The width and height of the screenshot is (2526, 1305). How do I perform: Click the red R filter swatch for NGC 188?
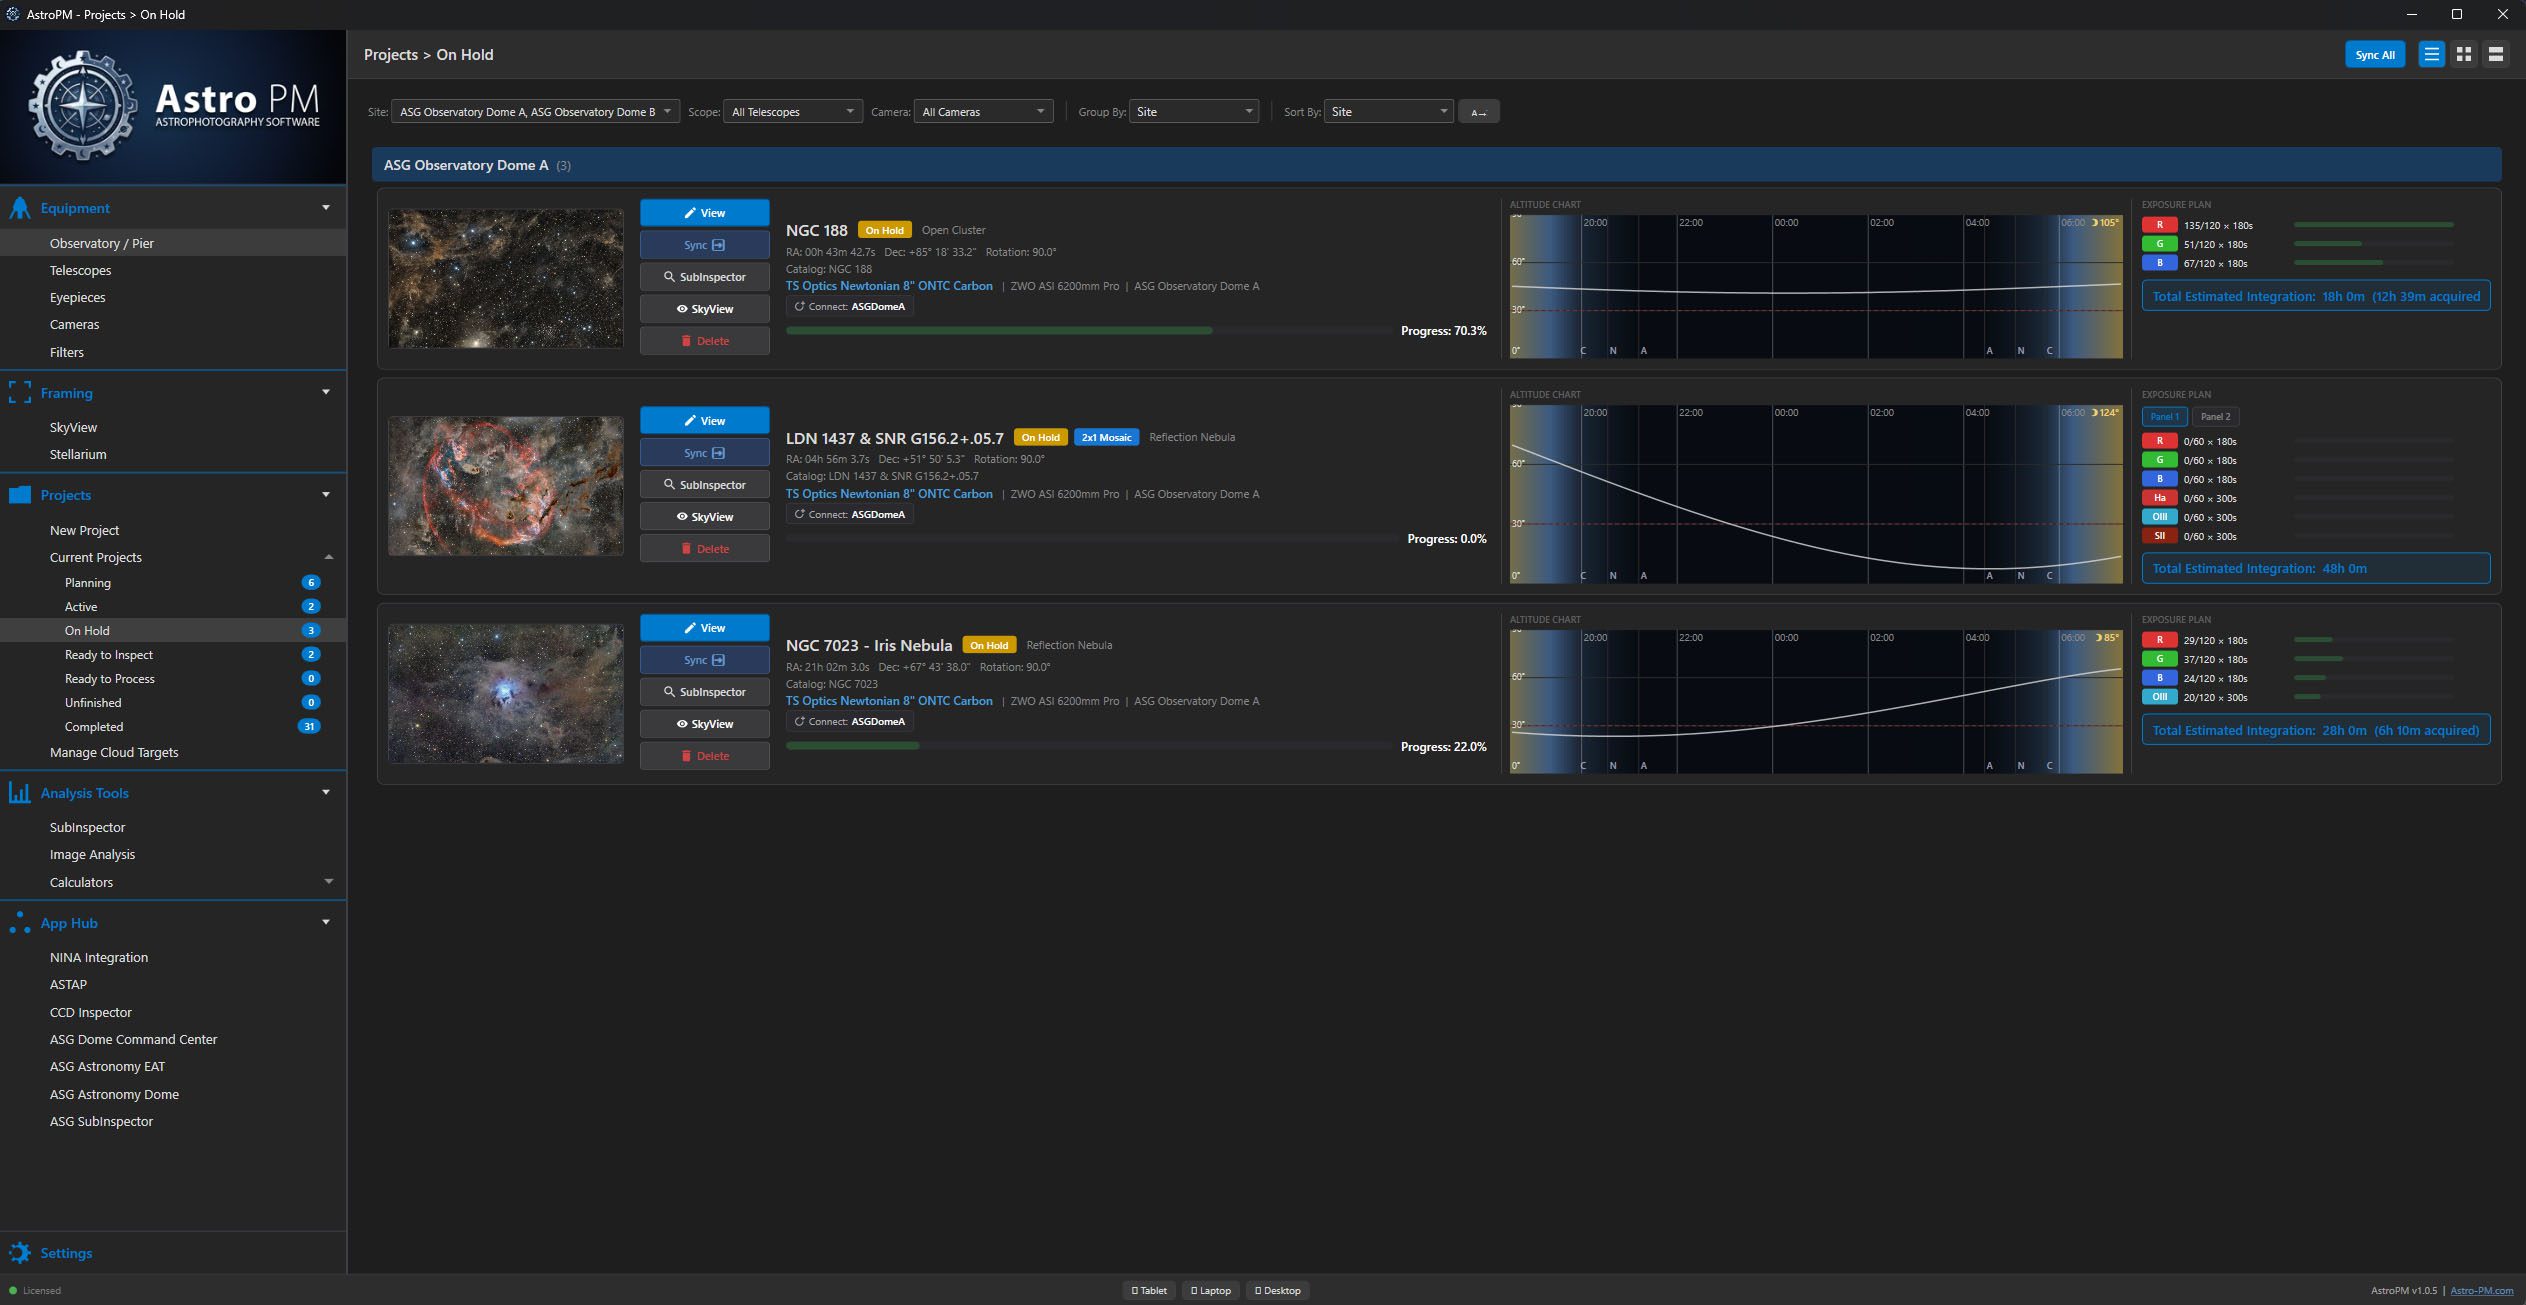click(2159, 225)
